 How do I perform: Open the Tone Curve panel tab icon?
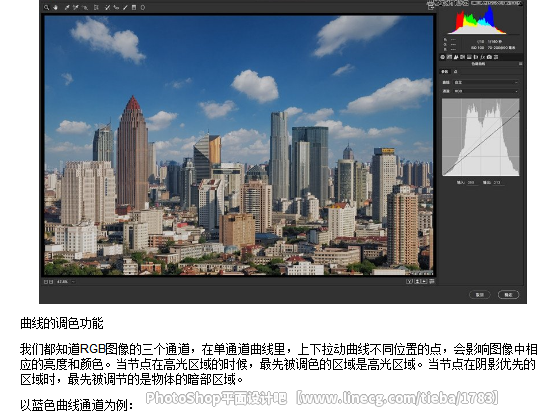[x=449, y=57]
